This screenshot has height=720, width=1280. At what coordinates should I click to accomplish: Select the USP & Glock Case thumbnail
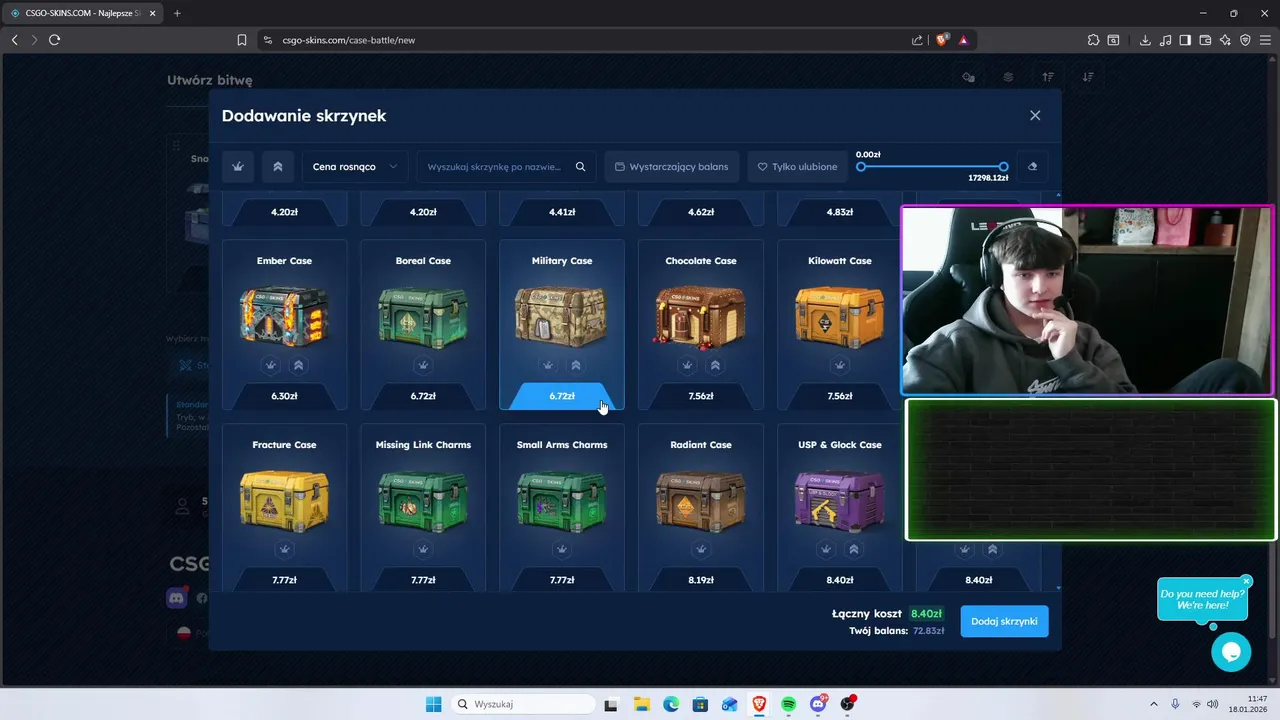pyautogui.click(x=840, y=500)
